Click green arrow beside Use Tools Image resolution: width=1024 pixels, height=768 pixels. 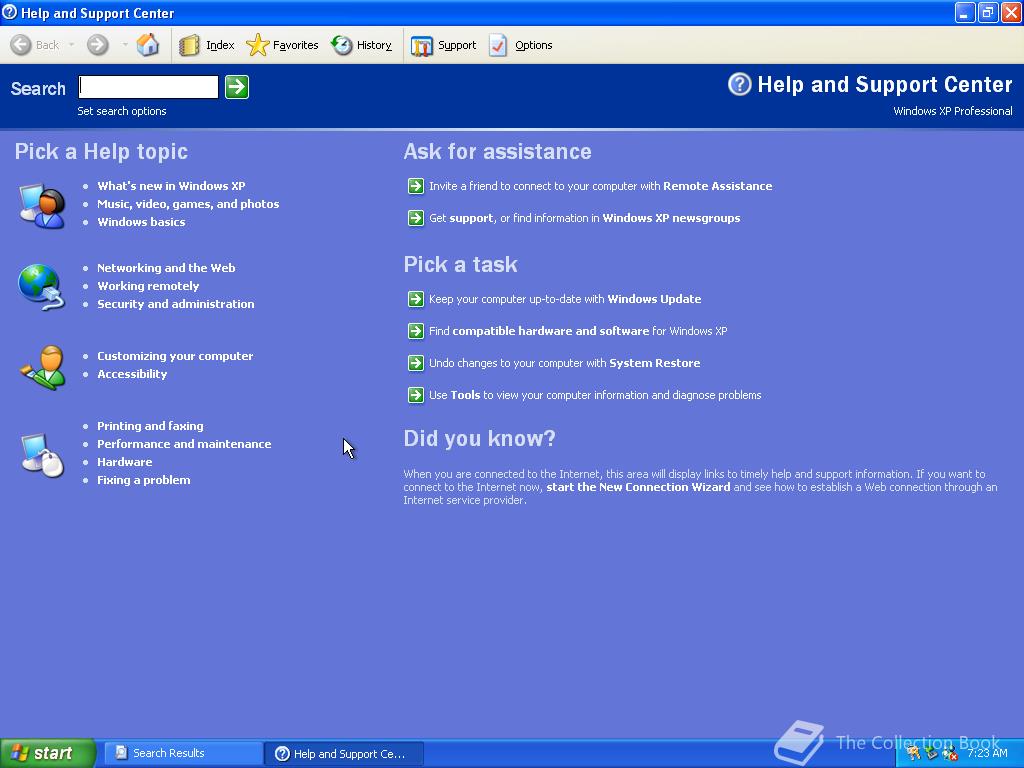point(416,395)
